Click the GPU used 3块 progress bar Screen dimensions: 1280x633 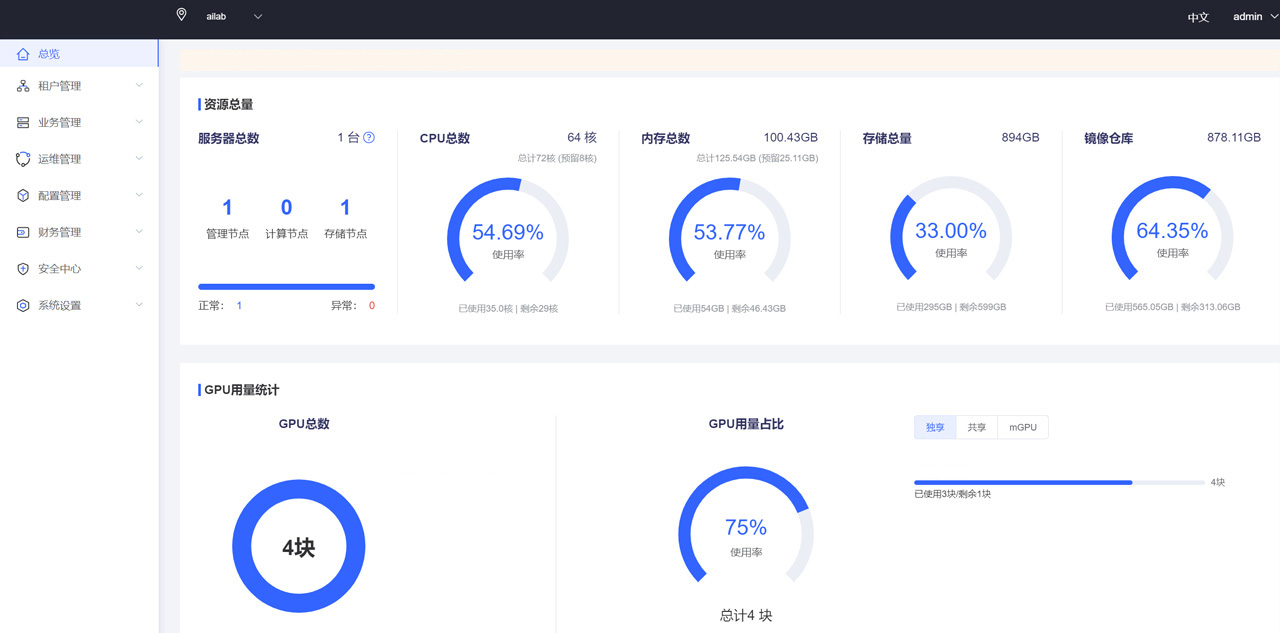click(x=1059, y=482)
